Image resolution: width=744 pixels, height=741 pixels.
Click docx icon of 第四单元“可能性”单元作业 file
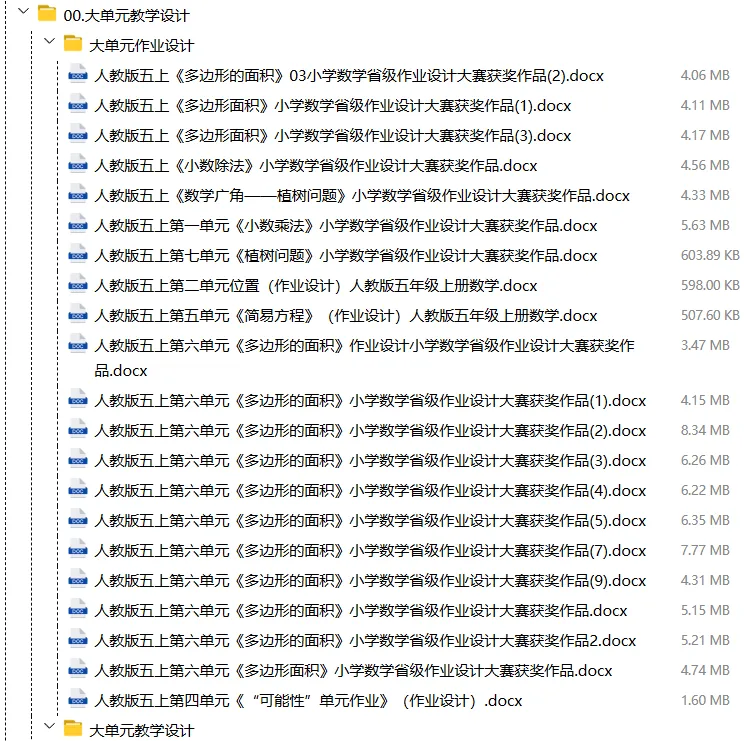tap(78, 699)
